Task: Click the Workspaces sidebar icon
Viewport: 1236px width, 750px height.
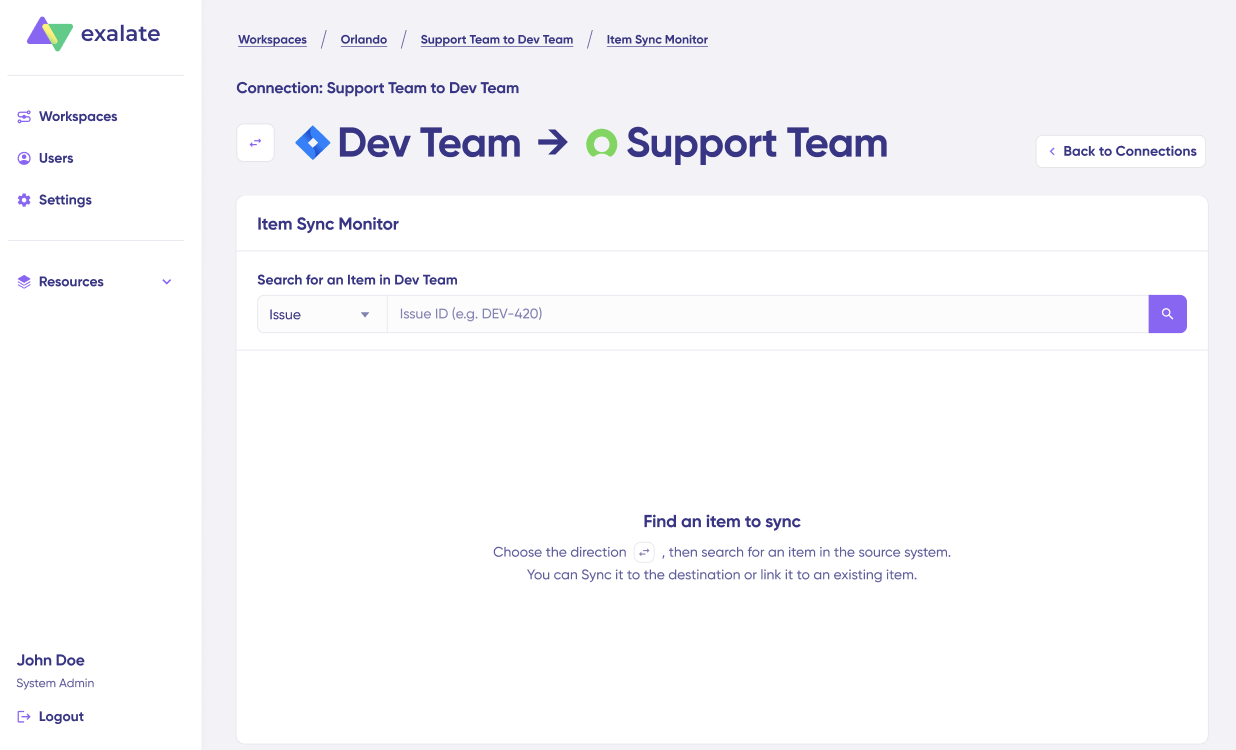Action: [24, 117]
